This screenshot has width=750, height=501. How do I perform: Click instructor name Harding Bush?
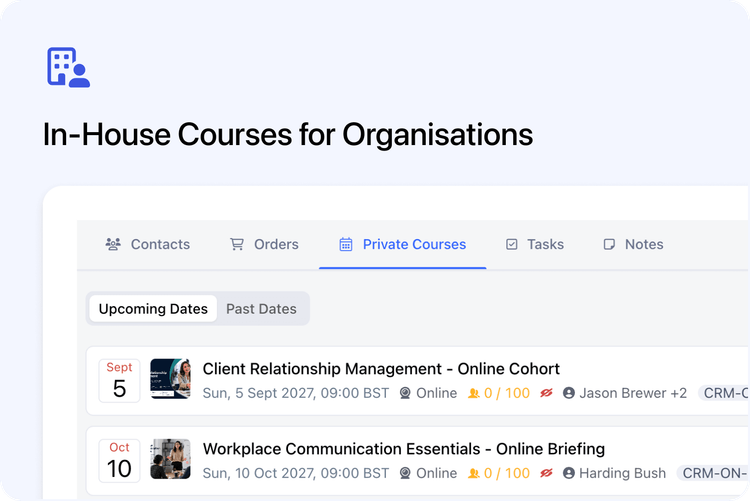pos(622,473)
